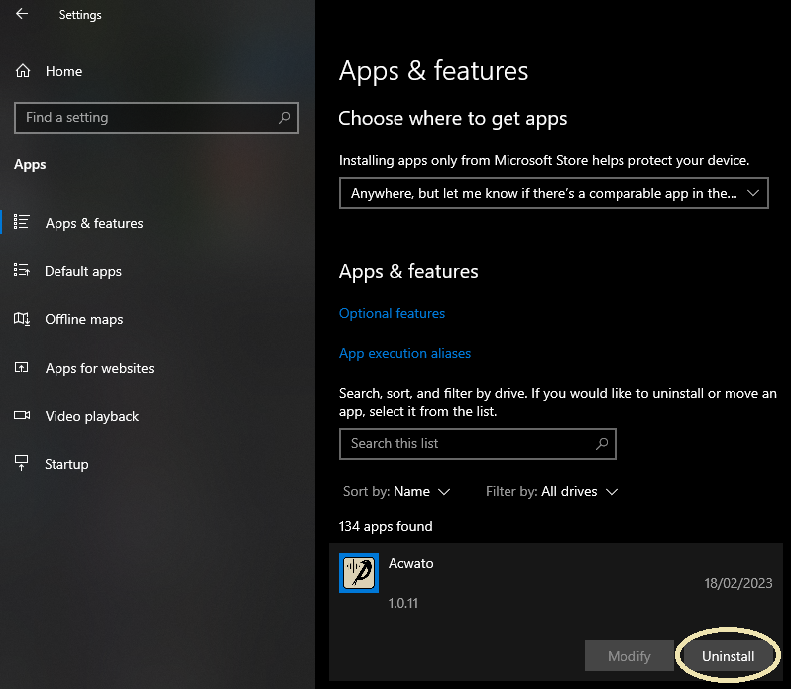Click the Default apps sidebar icon
The height and width of the screenshot is (689, 791).
[x=22, y=271]
